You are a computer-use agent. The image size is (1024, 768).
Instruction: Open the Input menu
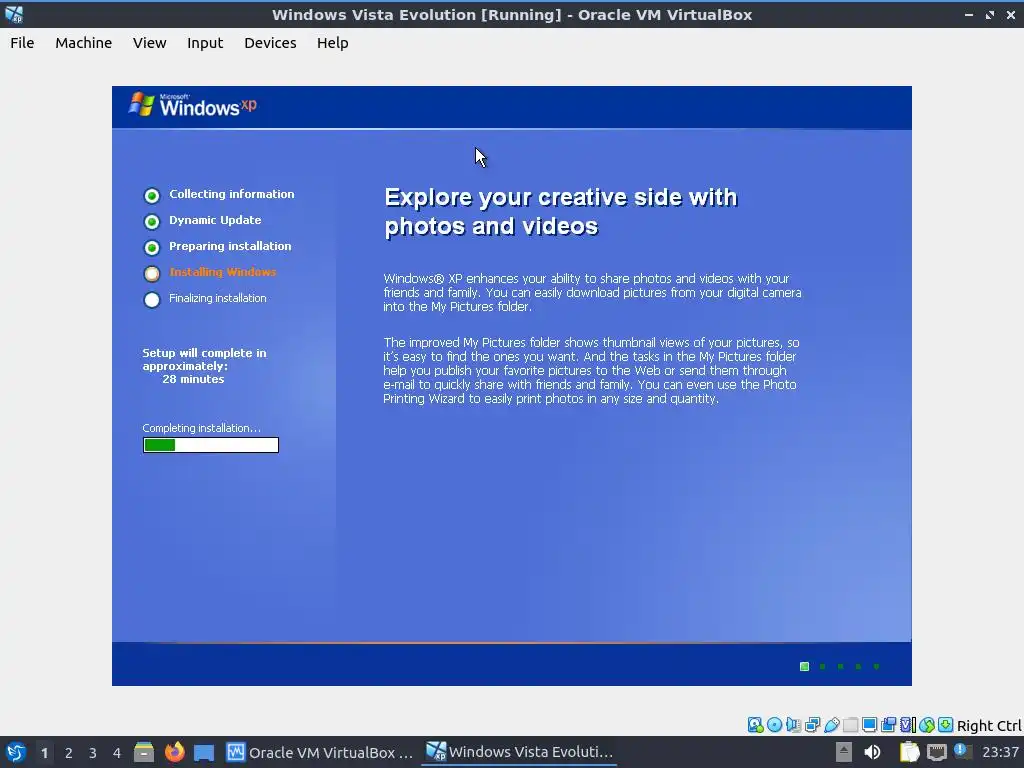click(x=205, y=43)
